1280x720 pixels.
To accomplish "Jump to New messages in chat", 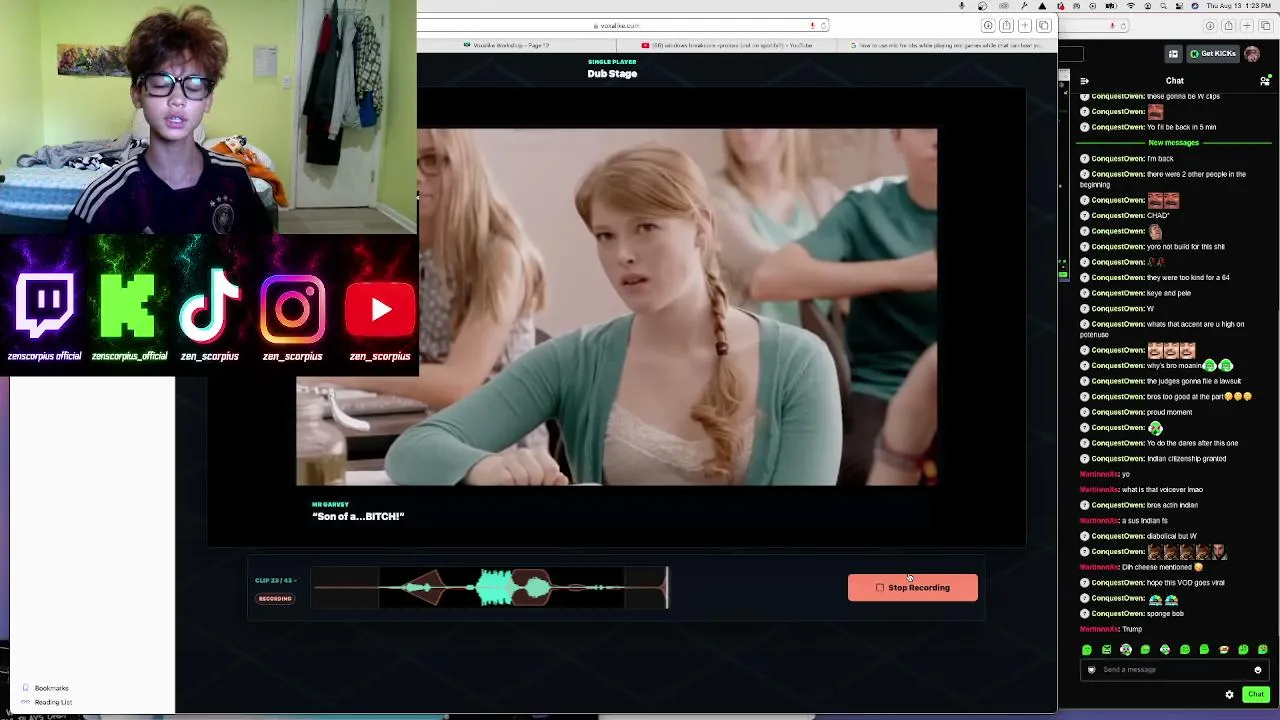I will tap(1173, 143).
